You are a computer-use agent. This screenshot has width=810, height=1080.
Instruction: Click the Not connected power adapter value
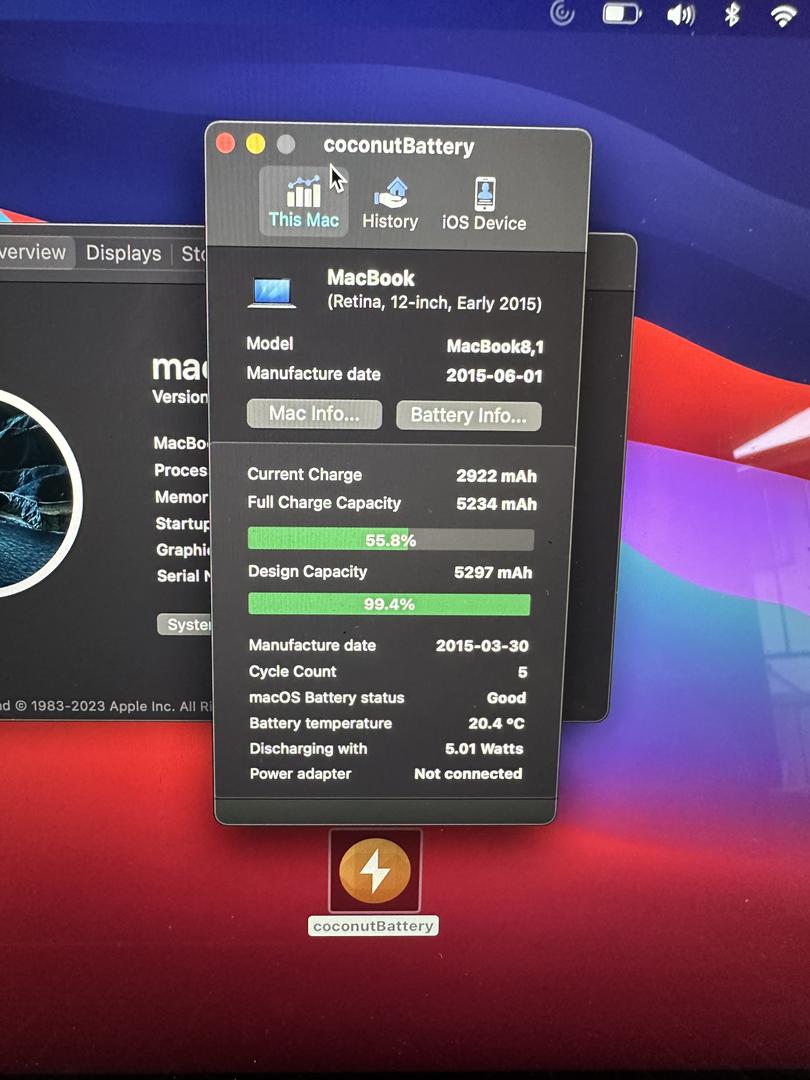[468, 774]
